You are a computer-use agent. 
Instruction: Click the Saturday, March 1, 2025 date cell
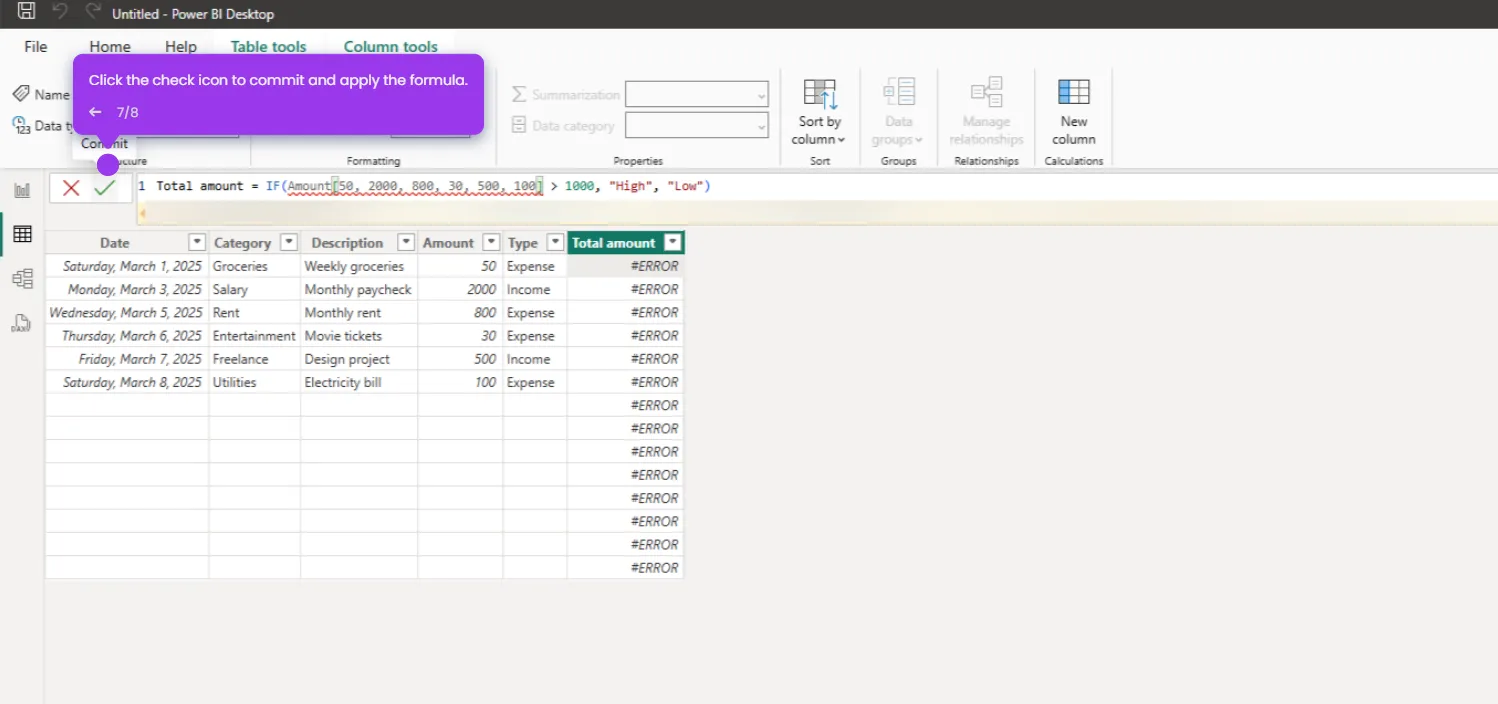coord(127,266)
